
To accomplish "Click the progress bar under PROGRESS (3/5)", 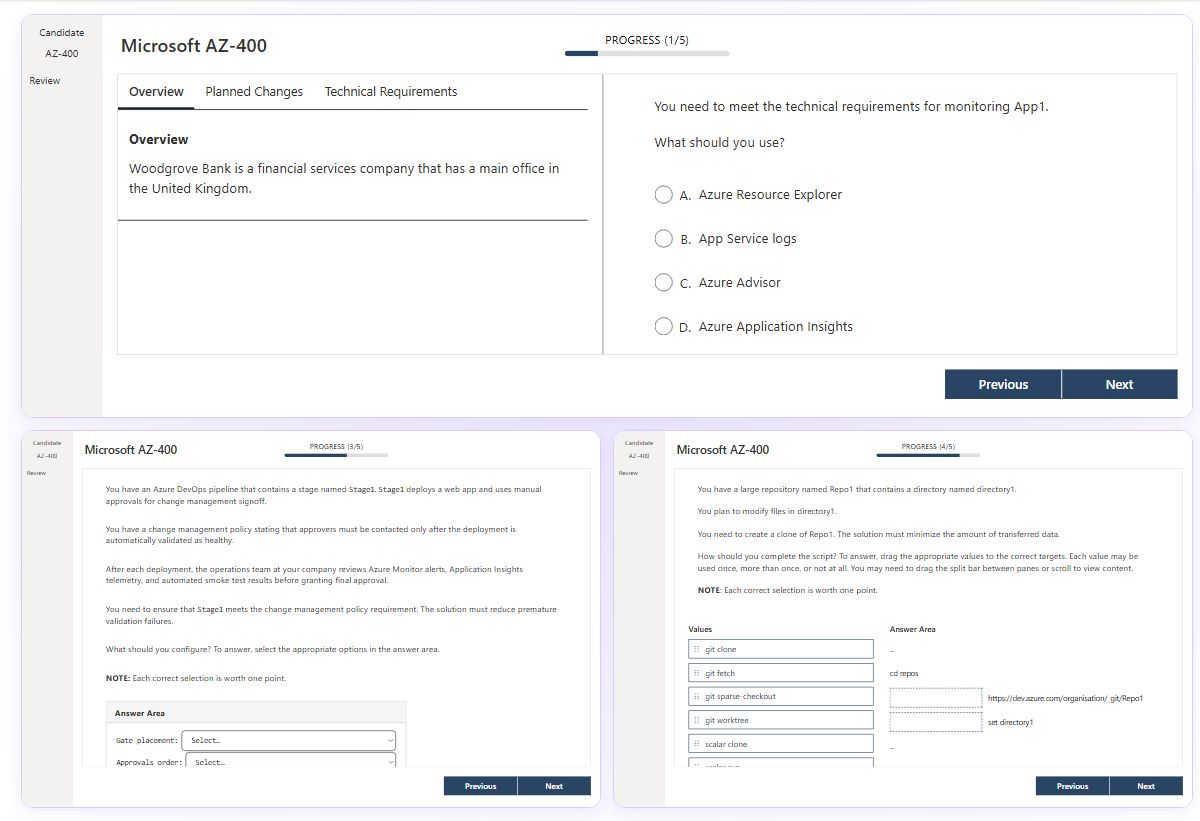I will [336, 455].
